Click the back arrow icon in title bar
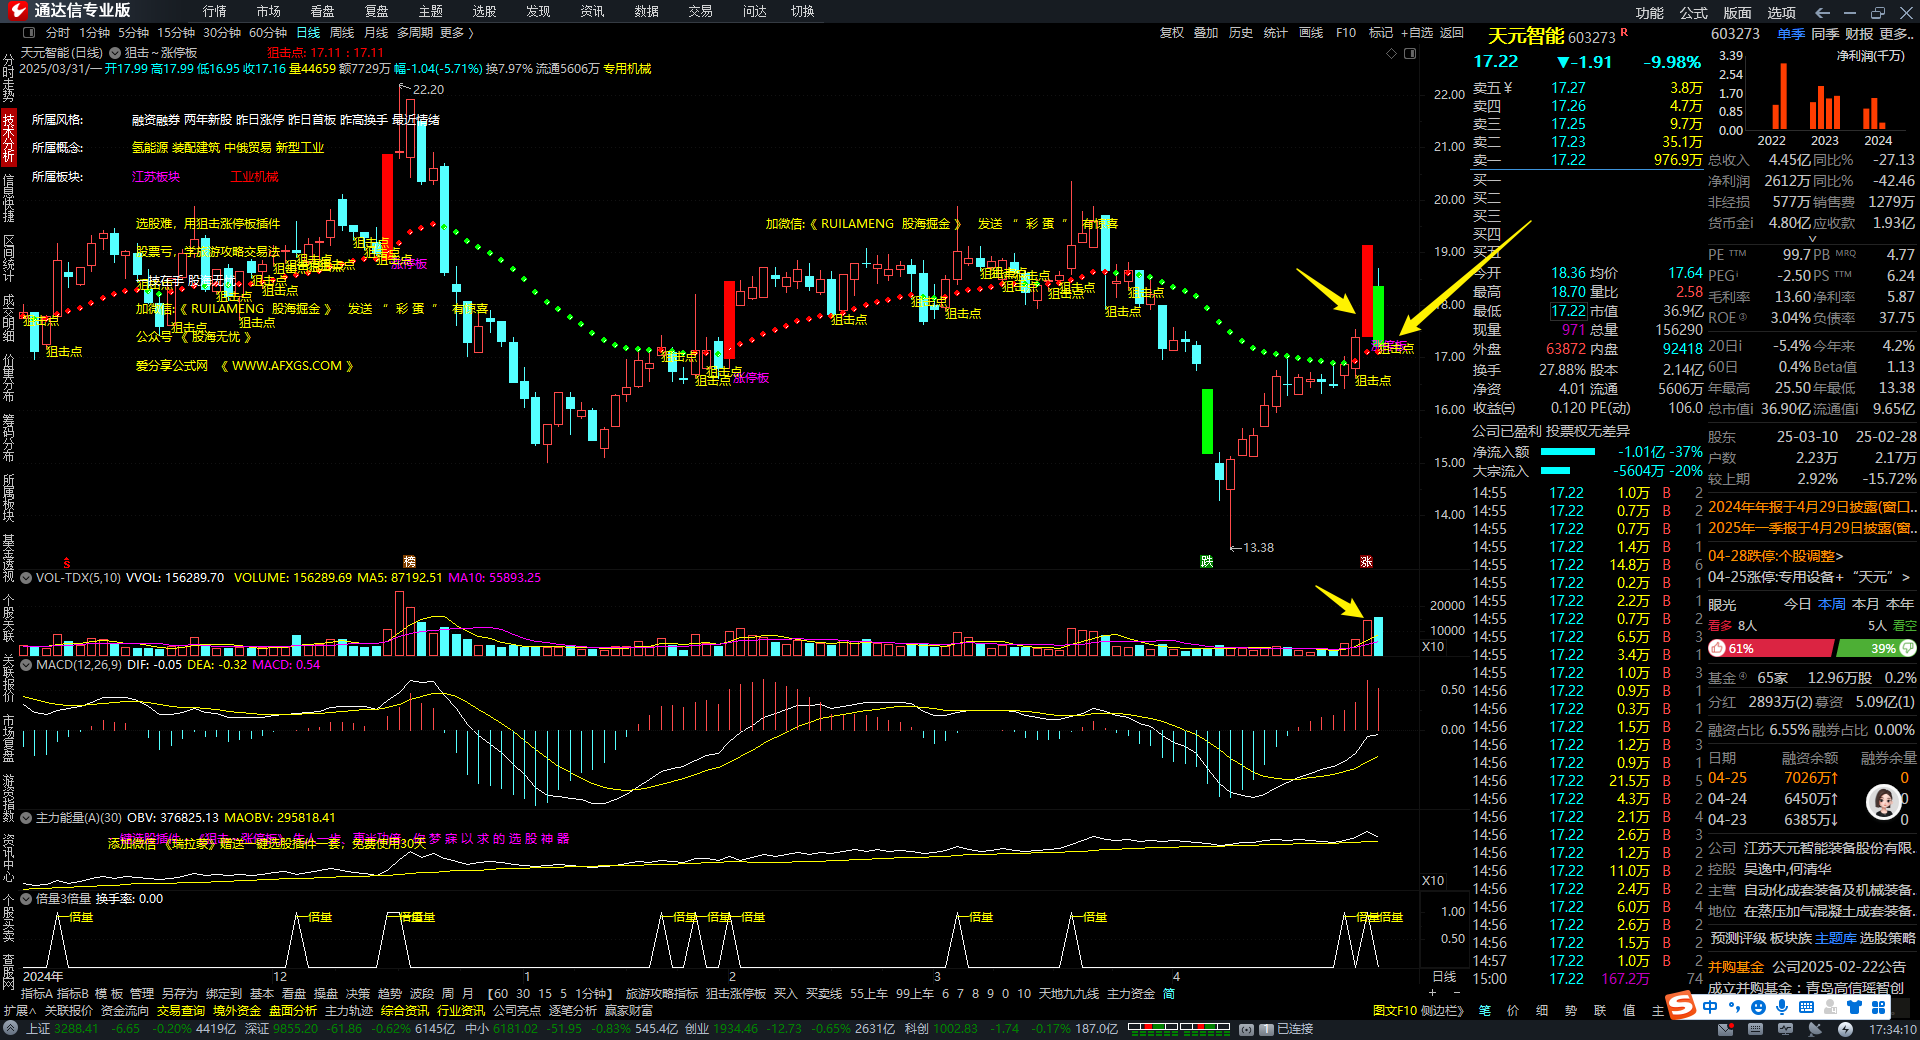1920x1040 pixels. coord(1822,12)
